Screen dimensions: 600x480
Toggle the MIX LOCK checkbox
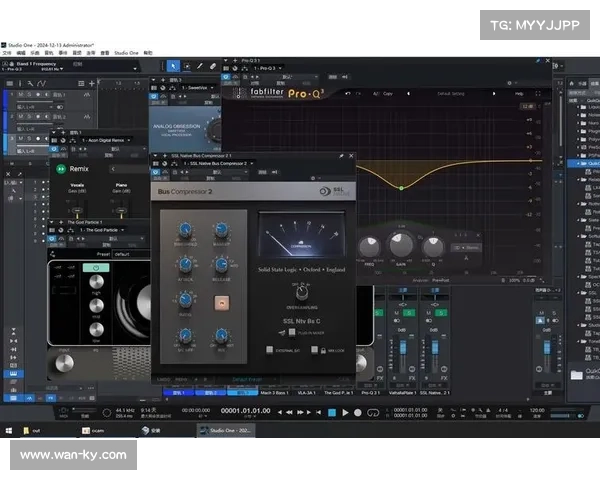coord(314,349)
